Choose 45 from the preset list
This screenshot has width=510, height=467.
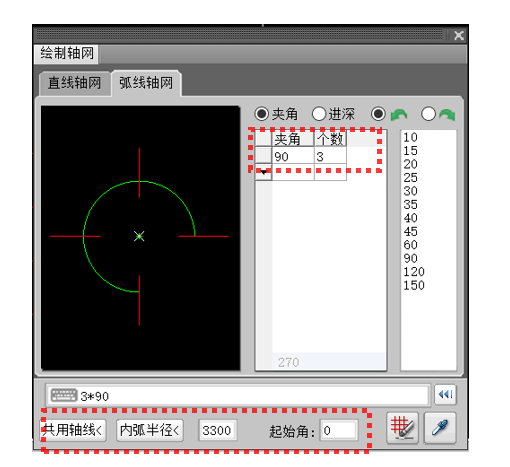tap(410, 231)
